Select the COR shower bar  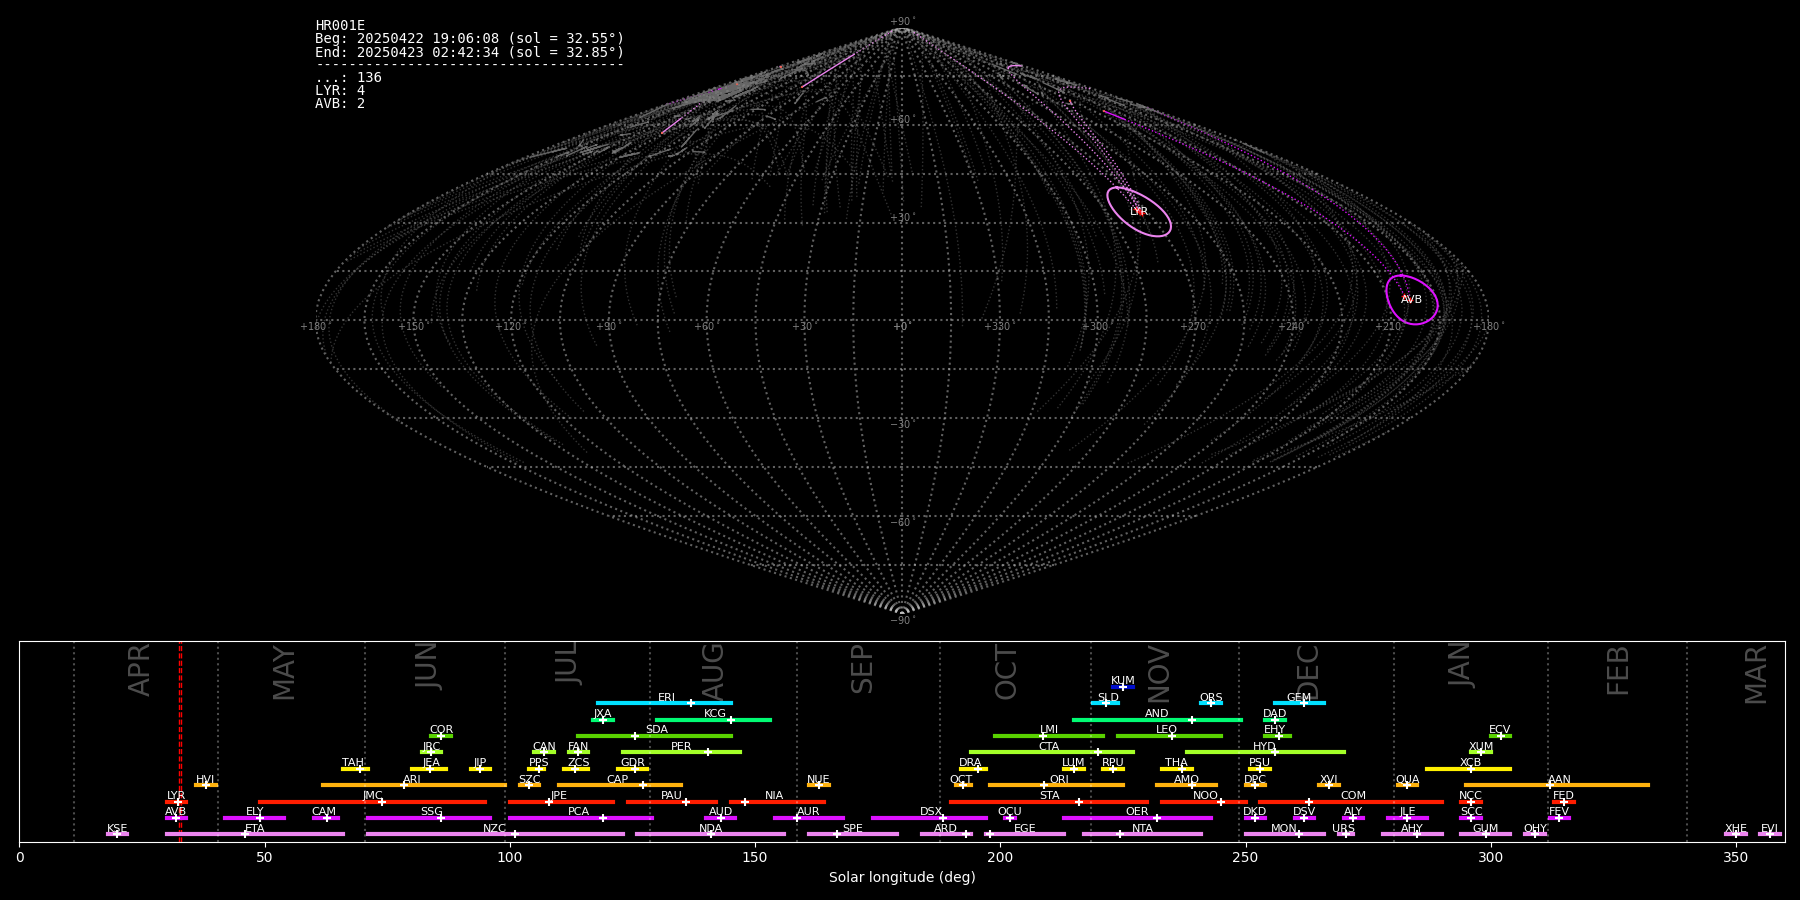pos(441,736)
